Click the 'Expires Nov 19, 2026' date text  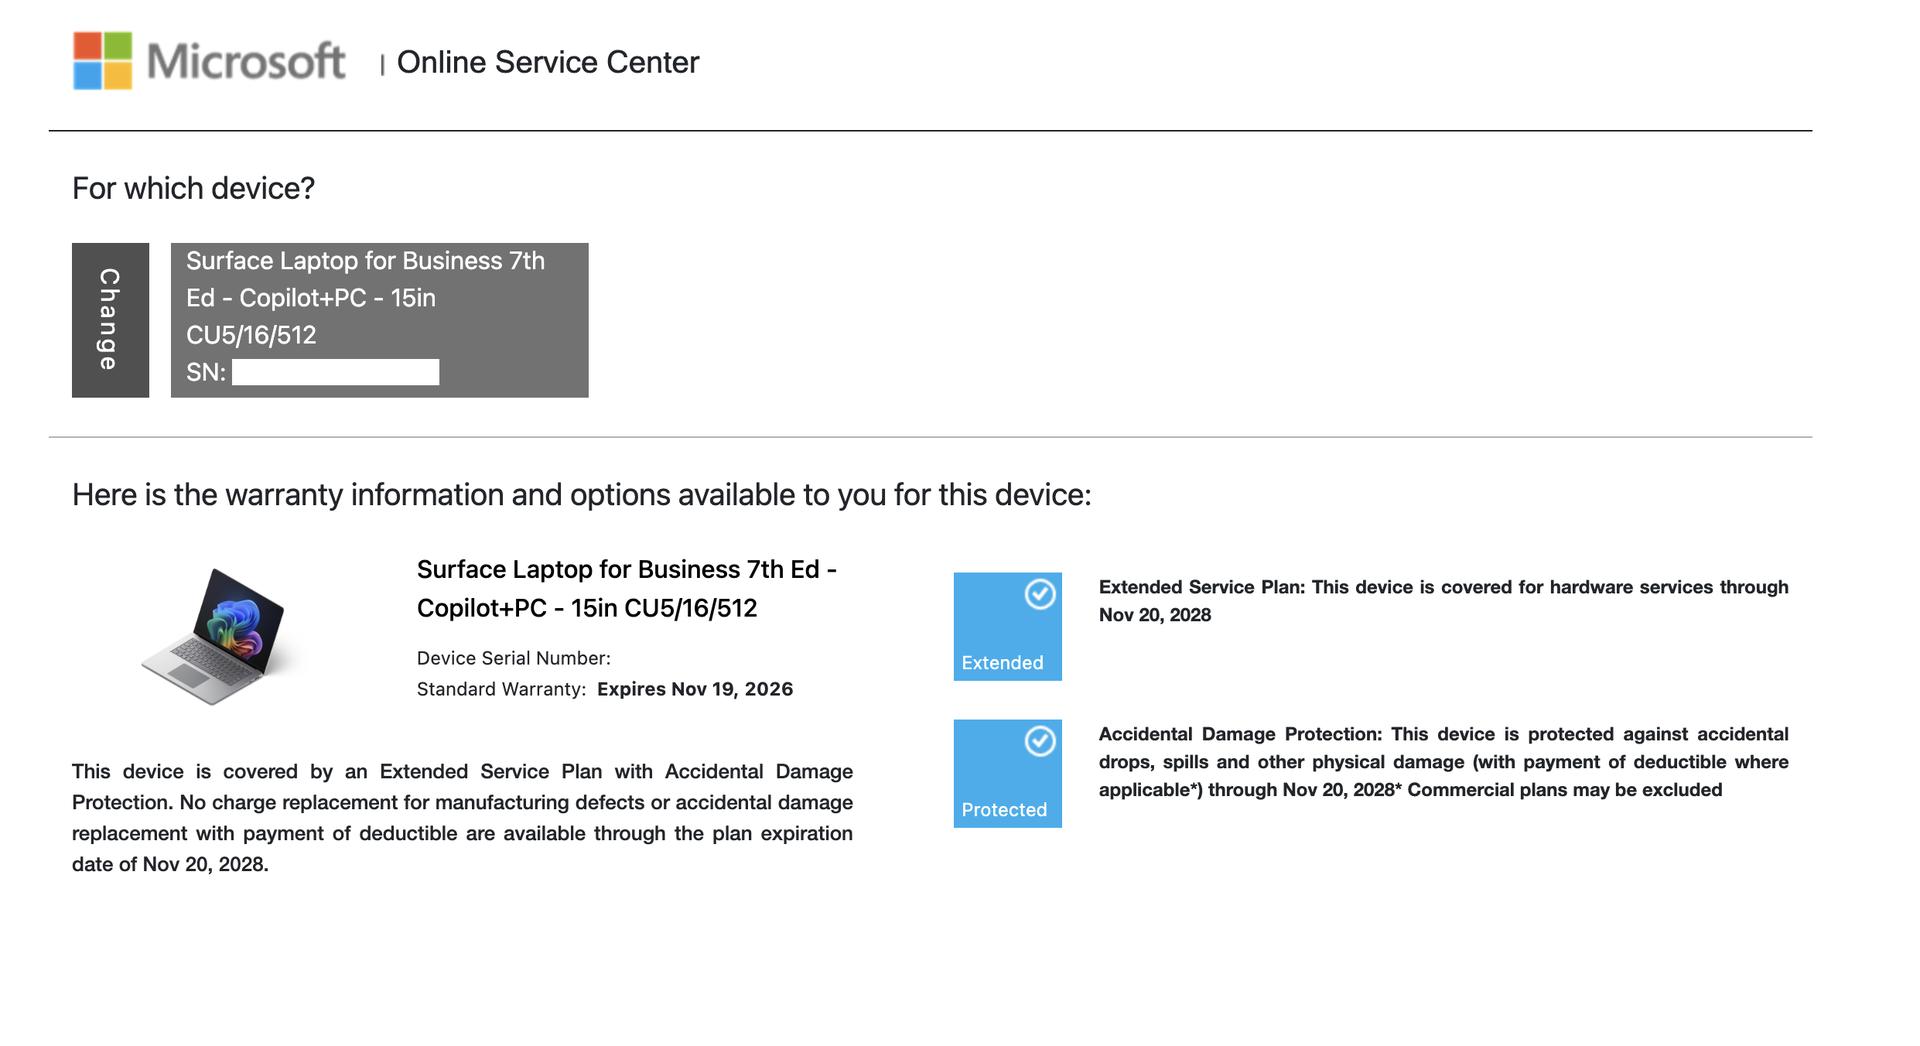click(x=694, y=689)
